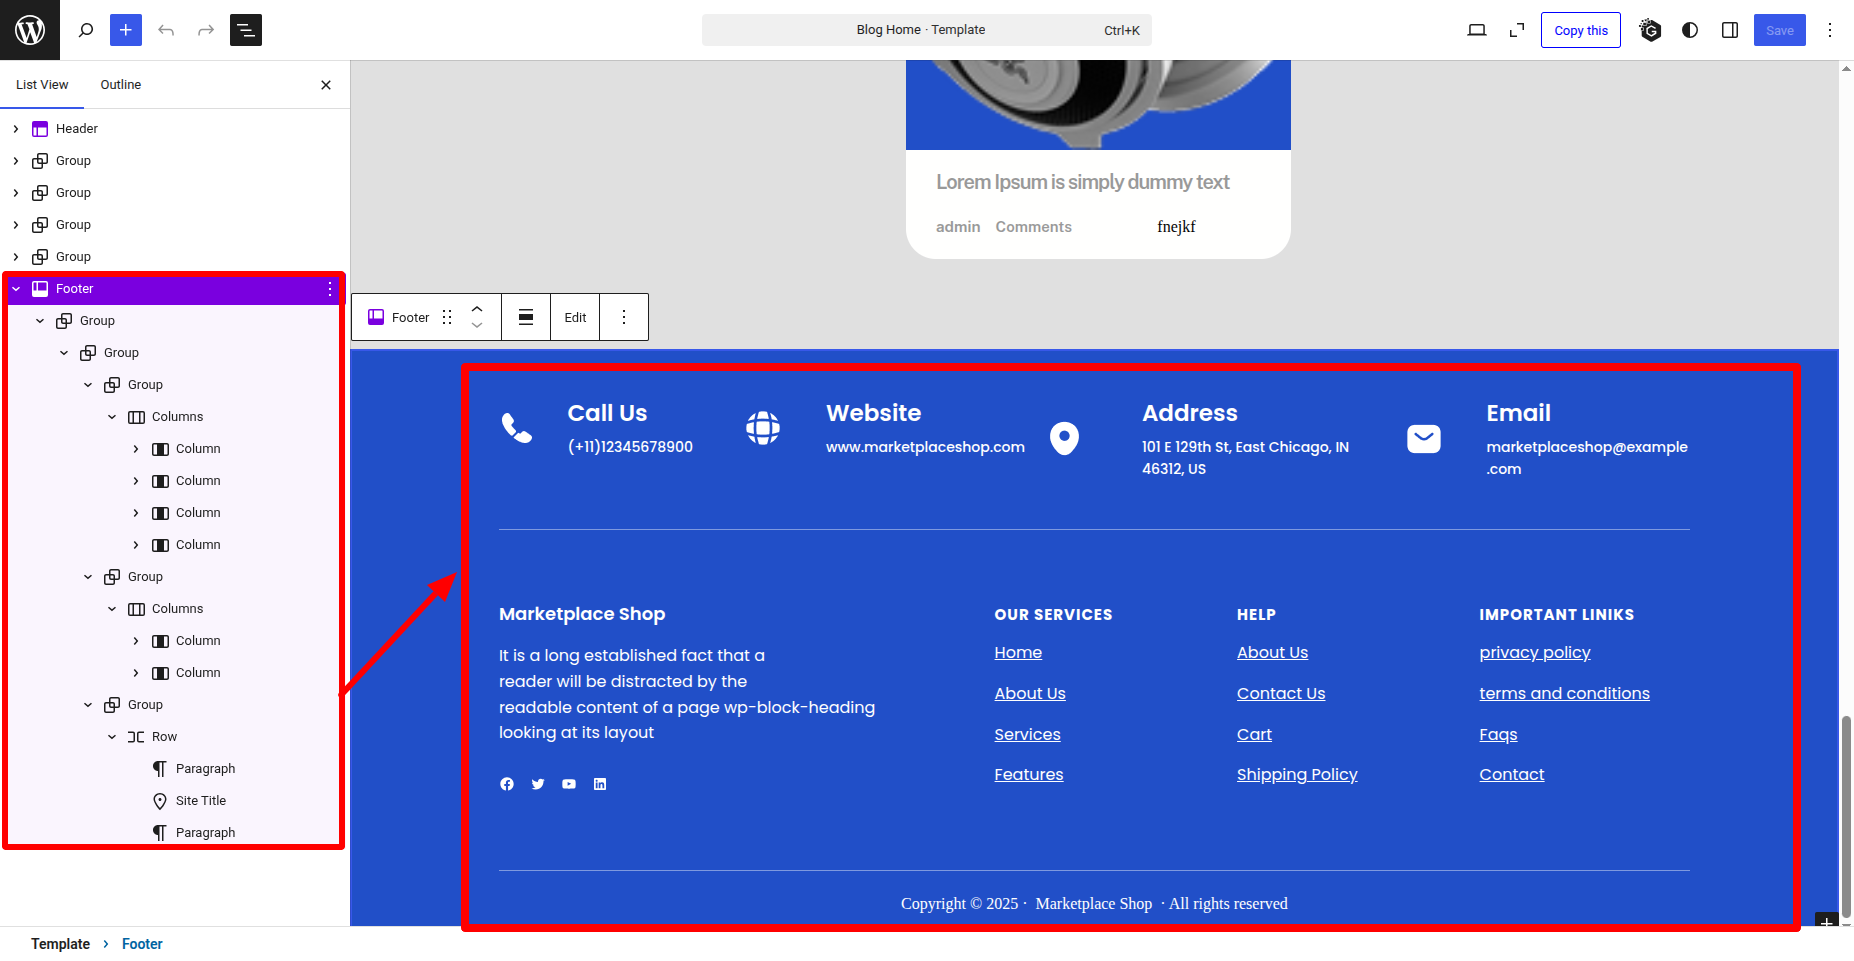Click the Edit button in Footer toolbar
Screen dimensions: 1854x961
(x=575, y=317)
